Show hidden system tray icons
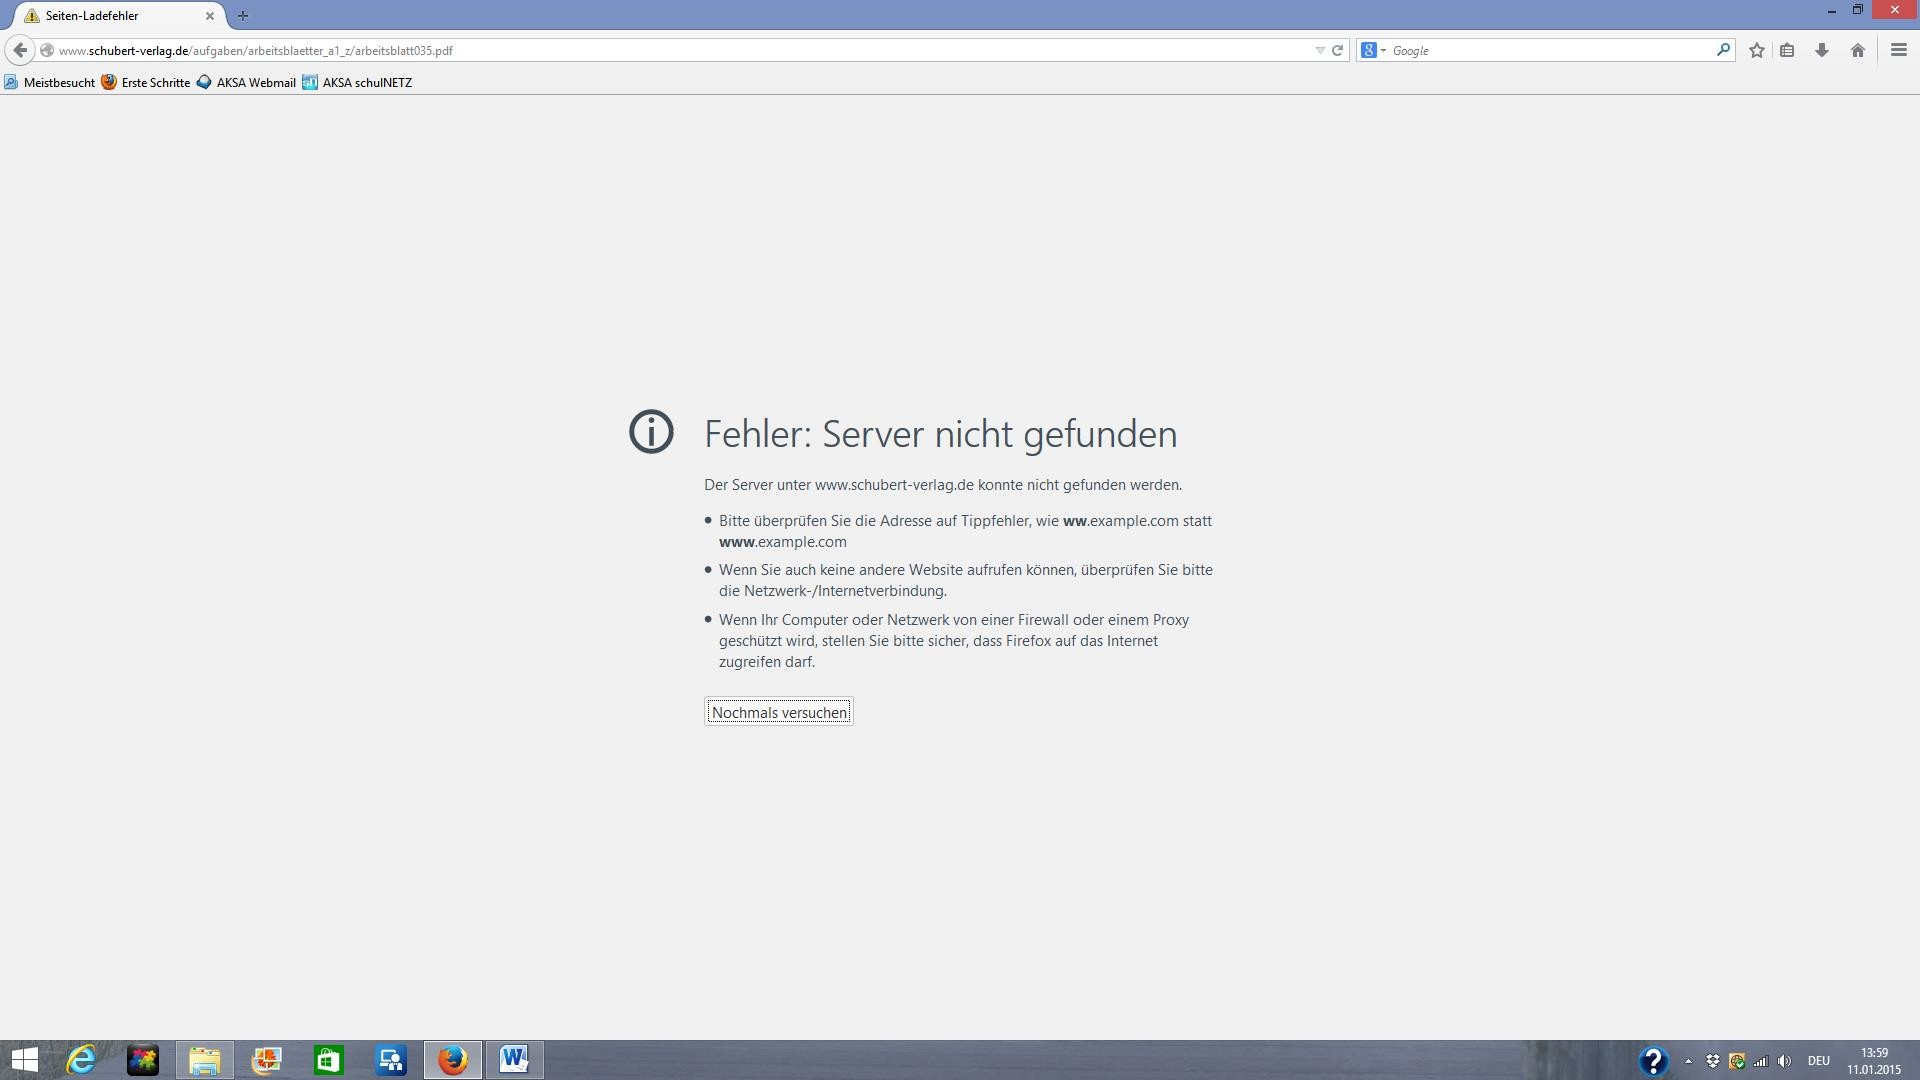 (x=1688, y=1061)
